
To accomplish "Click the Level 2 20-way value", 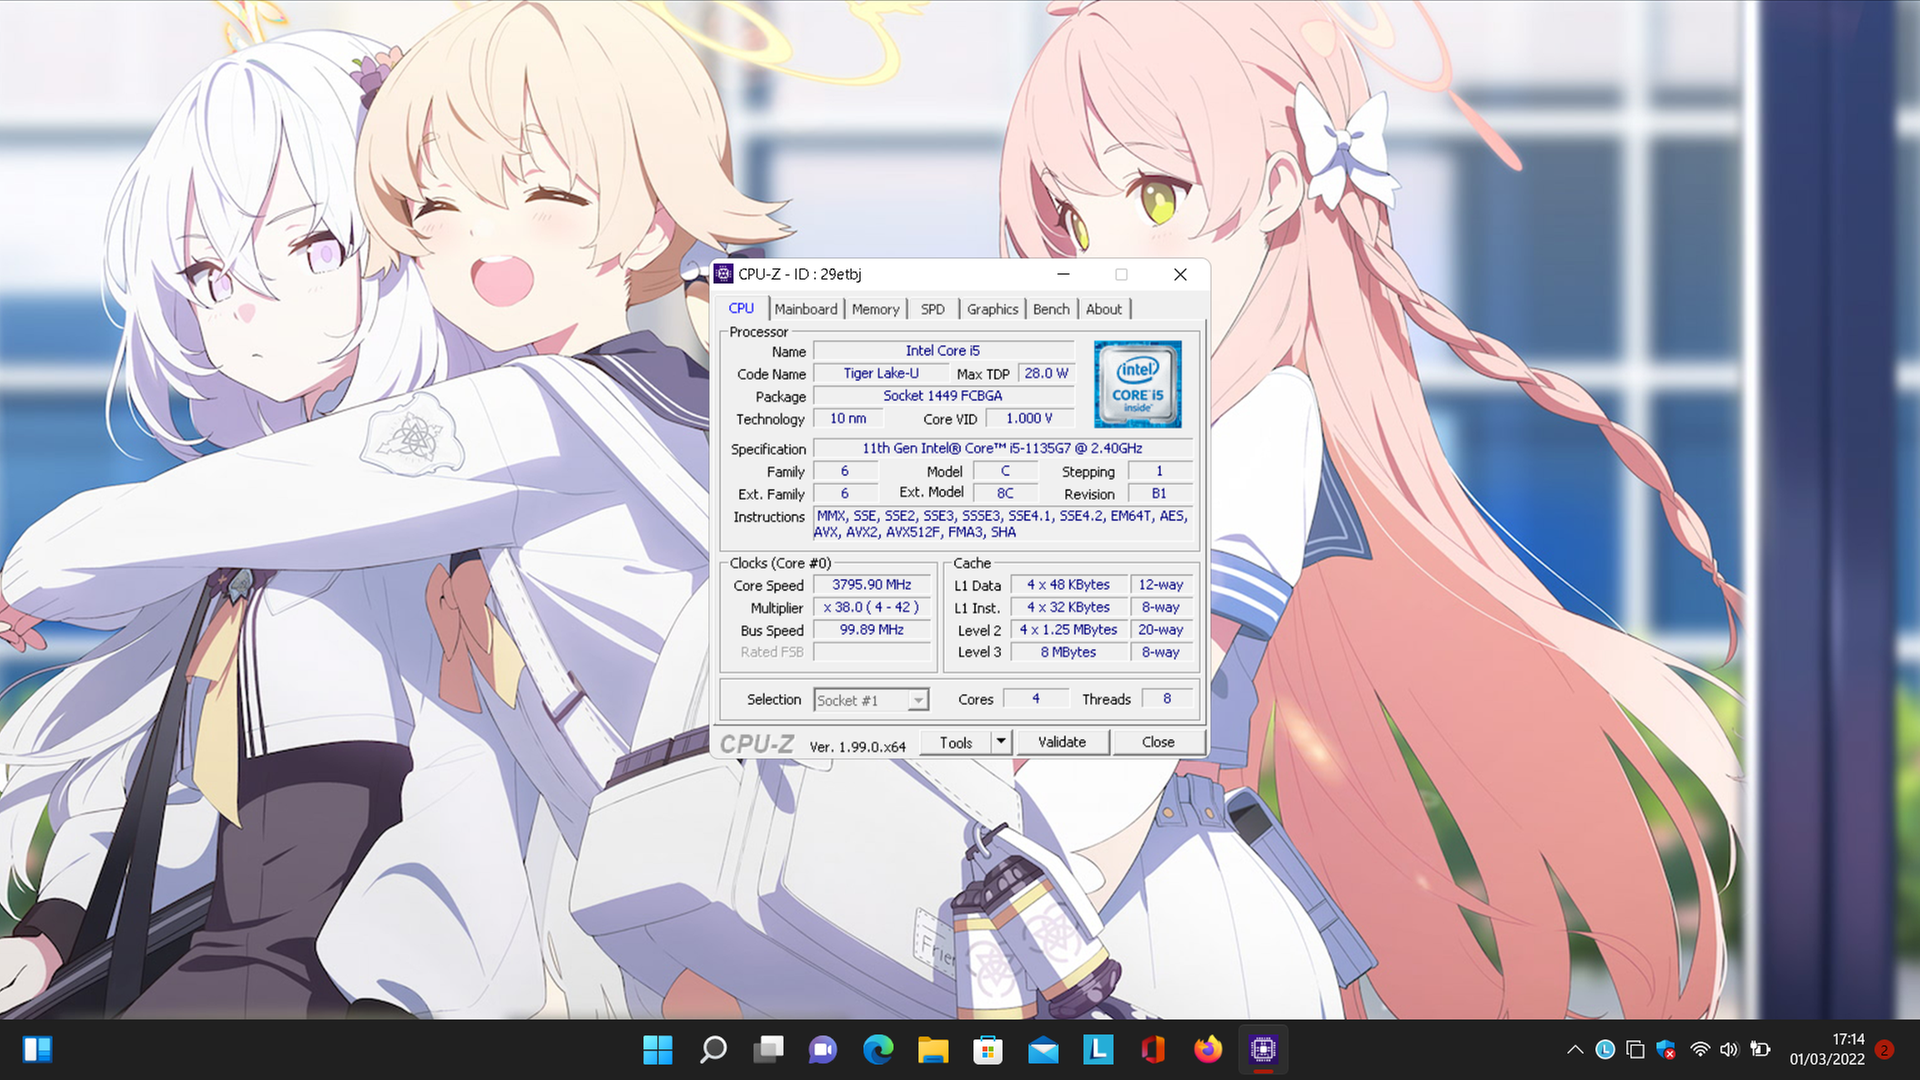I will pos(1160,630).
